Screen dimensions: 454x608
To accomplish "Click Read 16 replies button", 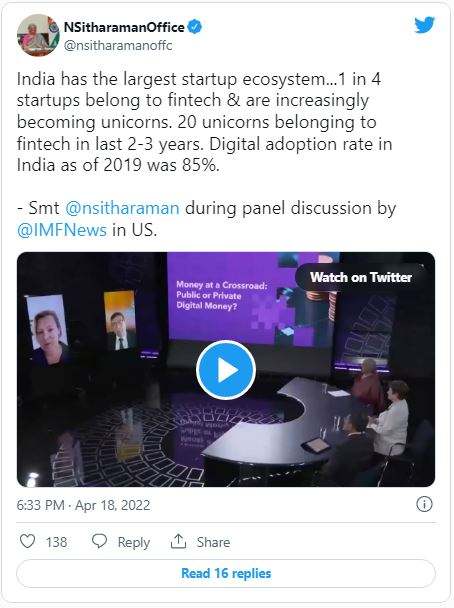I will click(226, 573).
